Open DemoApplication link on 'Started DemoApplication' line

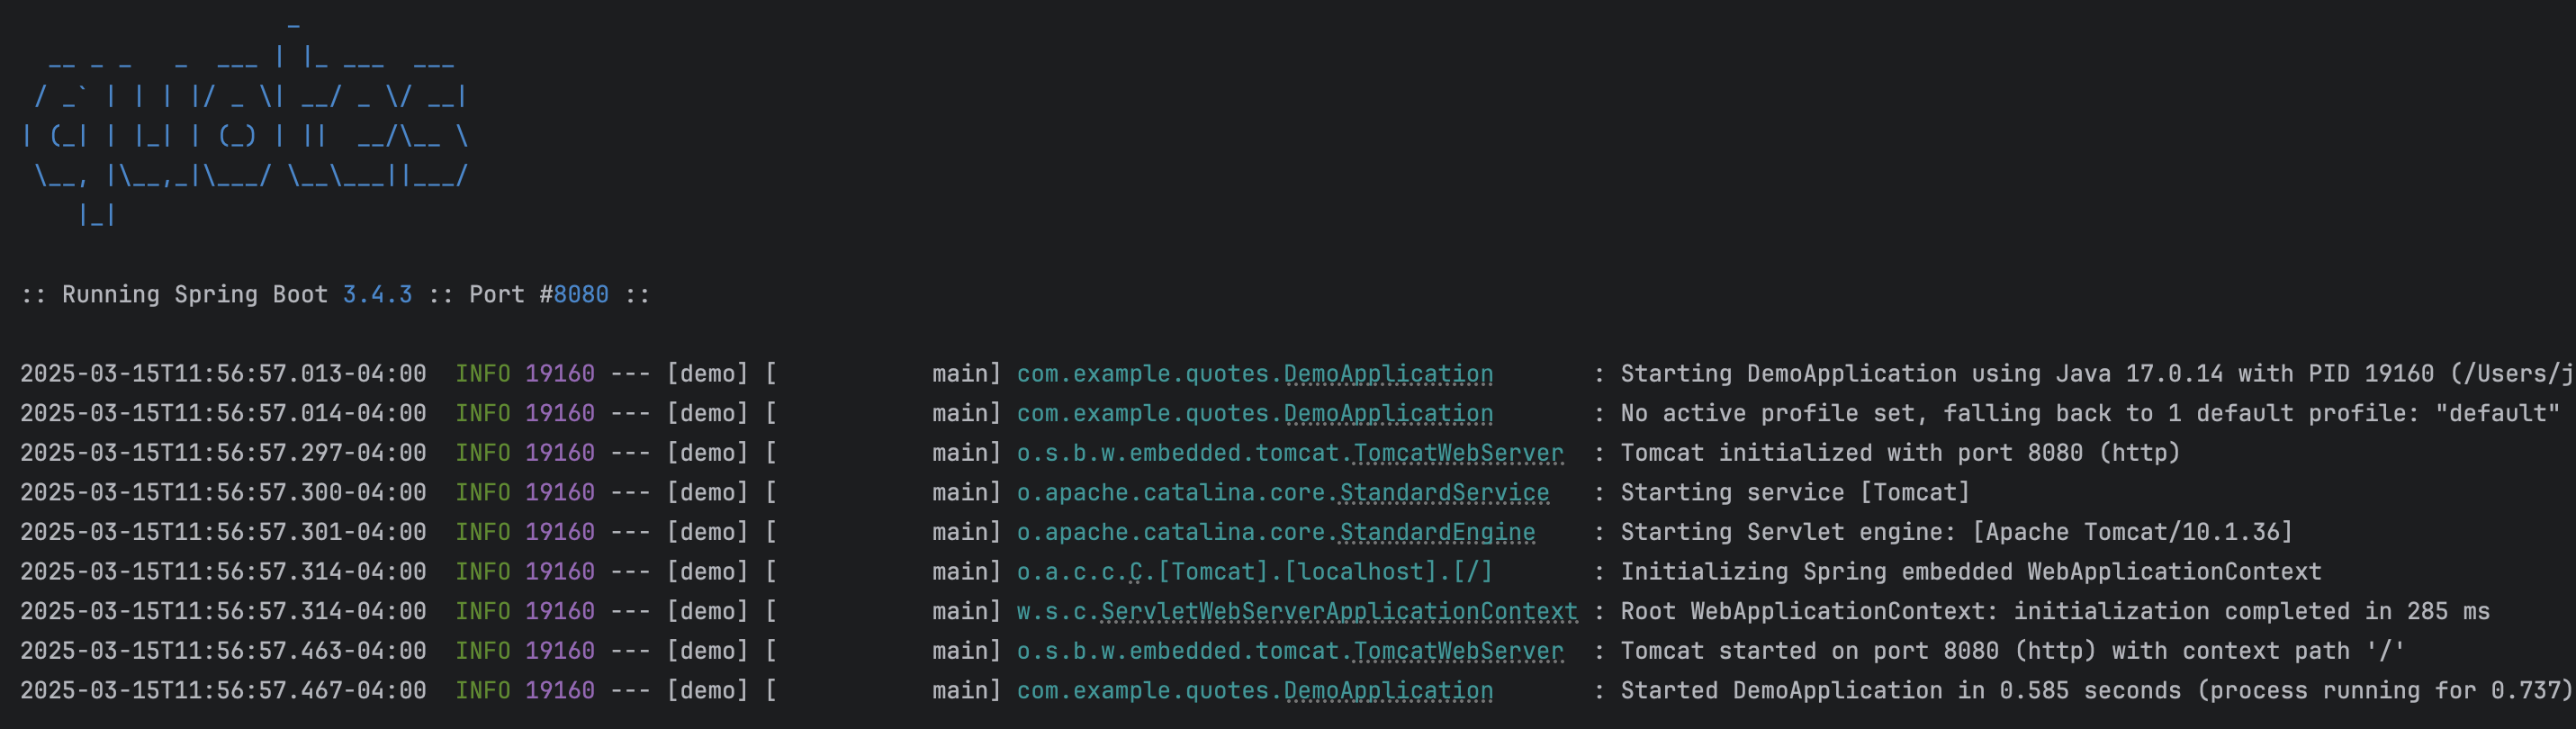[1387, 690]
